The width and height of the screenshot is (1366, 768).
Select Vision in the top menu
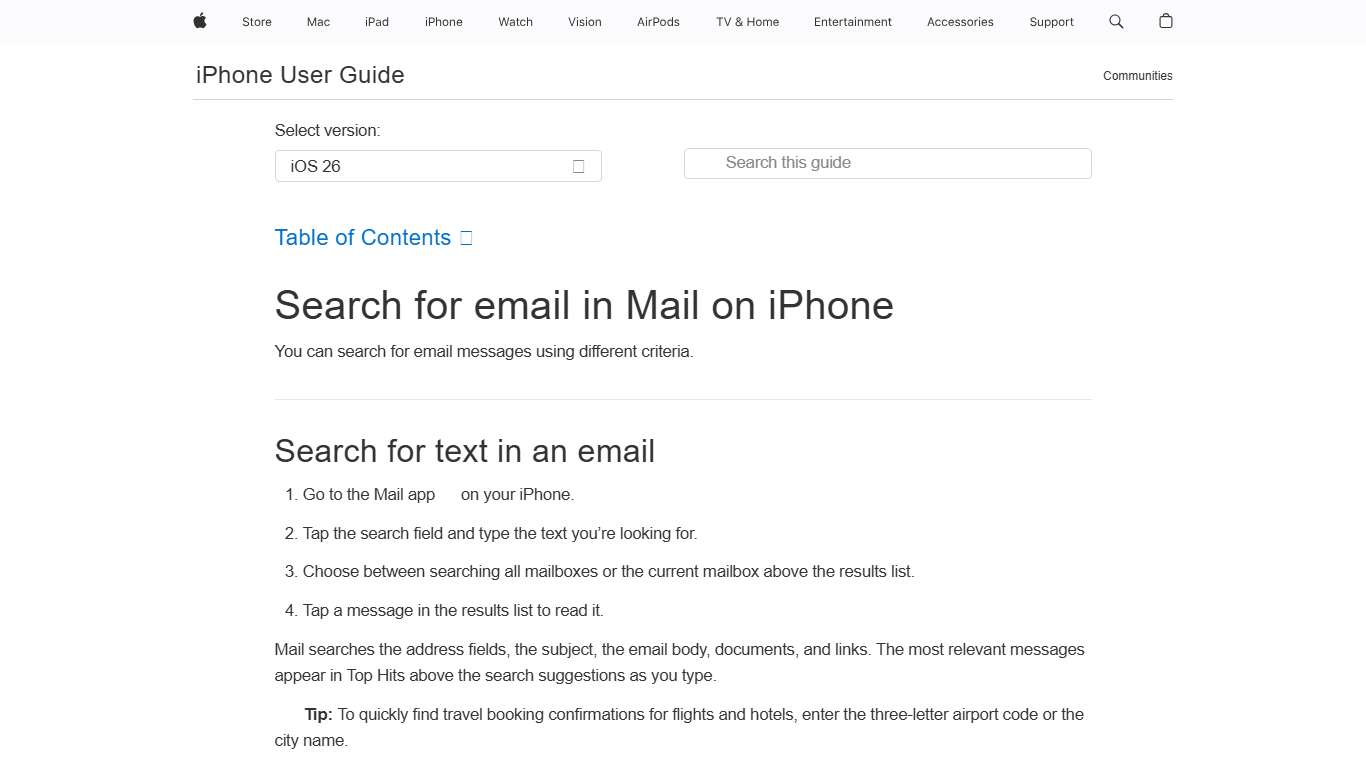point(584,21)
